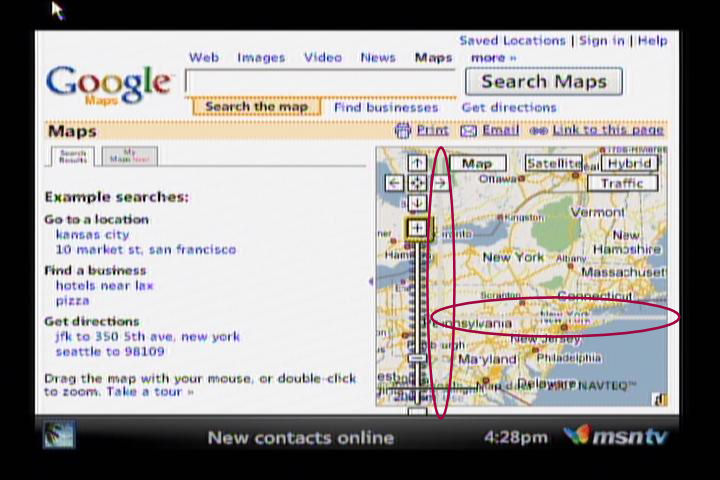The height and width of the screenshot is (480, 720).
Task: Open the My Maps tab
Action: pyautogui.click(x=129, y=157)
